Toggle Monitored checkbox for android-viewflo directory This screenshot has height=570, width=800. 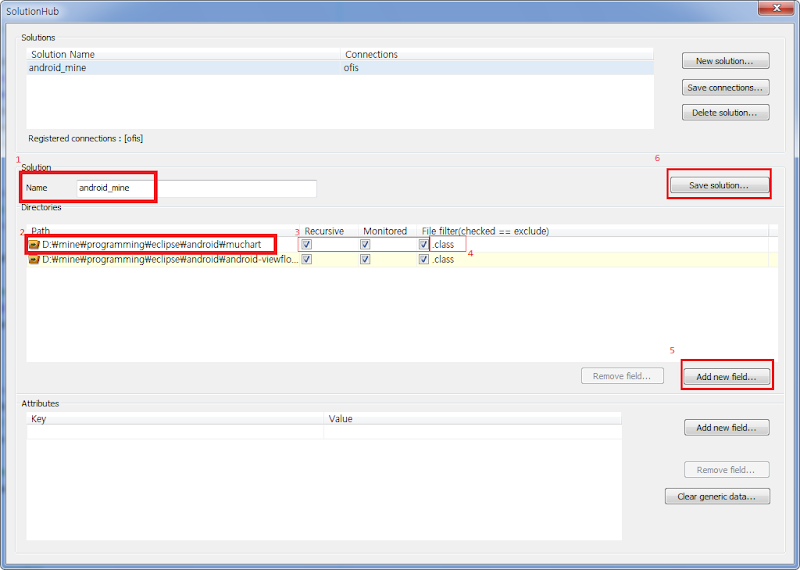point(365,259)
